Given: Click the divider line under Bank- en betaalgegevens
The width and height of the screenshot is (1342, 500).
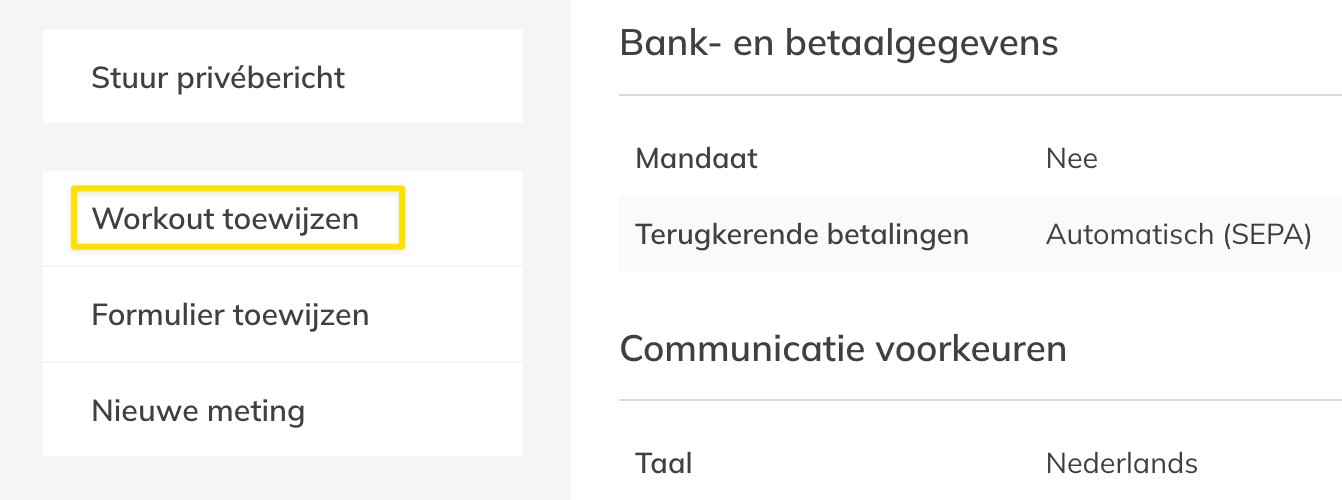Looking at the screenshot, I should 980,95.
